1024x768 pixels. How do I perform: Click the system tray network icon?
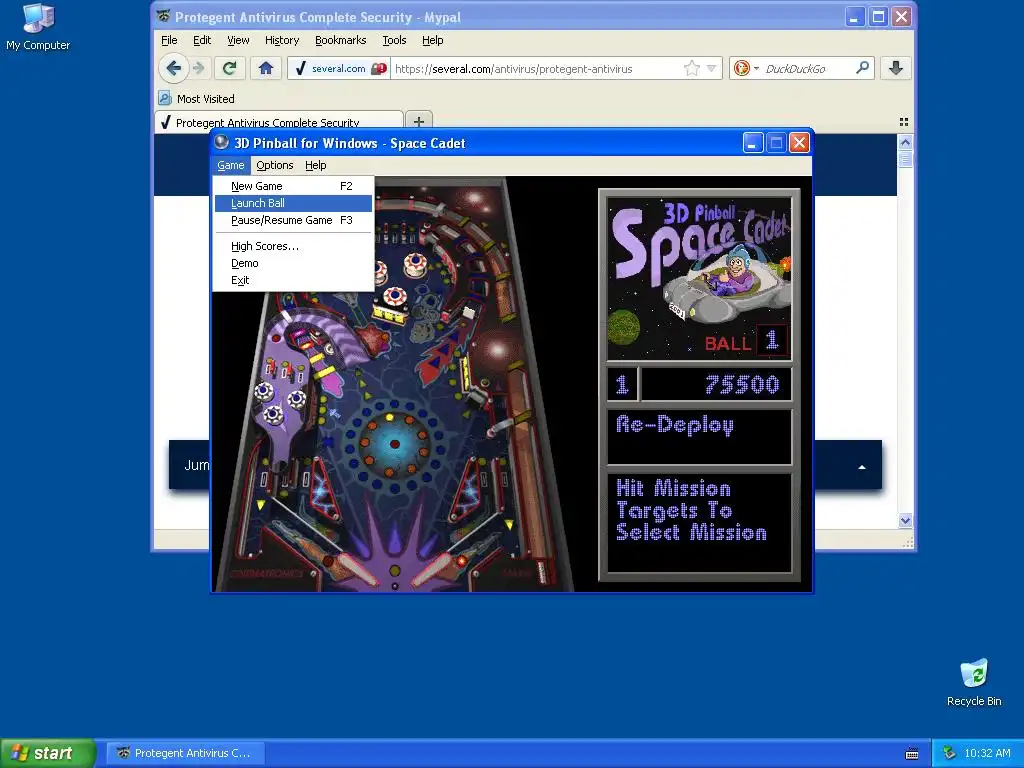[x=950, y=753]
